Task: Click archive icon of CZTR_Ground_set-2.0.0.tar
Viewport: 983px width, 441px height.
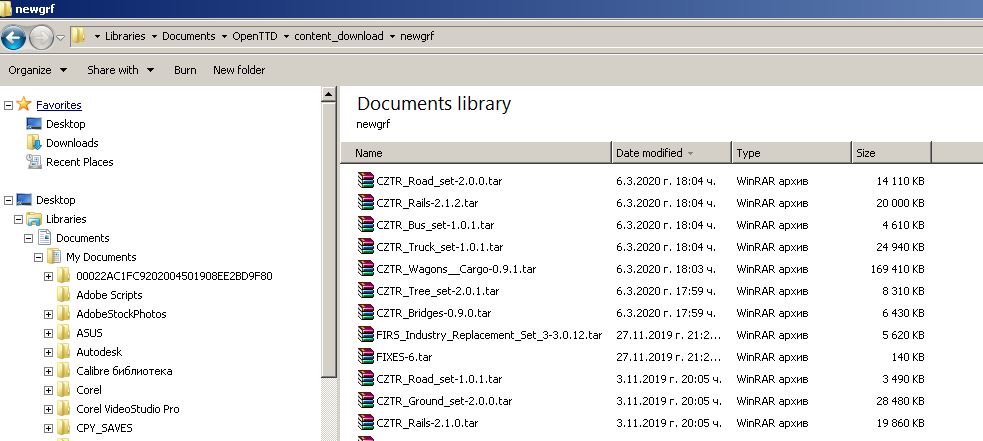Action: (x=365, y=400)
